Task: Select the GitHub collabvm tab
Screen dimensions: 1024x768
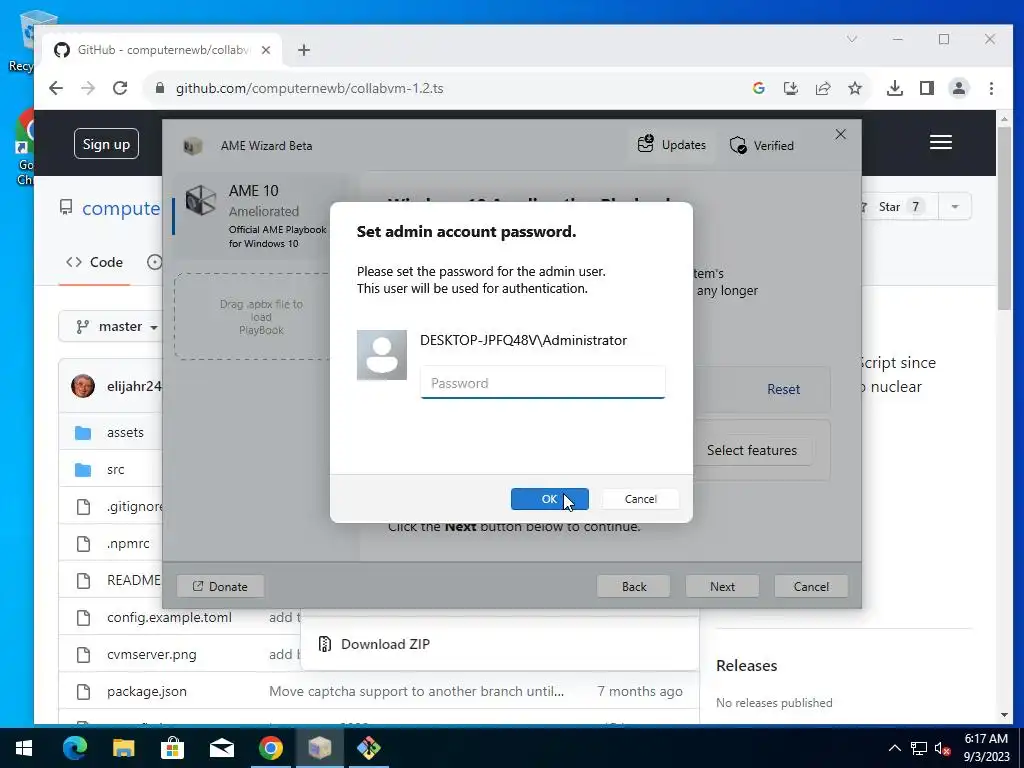Action: [163, 50]
